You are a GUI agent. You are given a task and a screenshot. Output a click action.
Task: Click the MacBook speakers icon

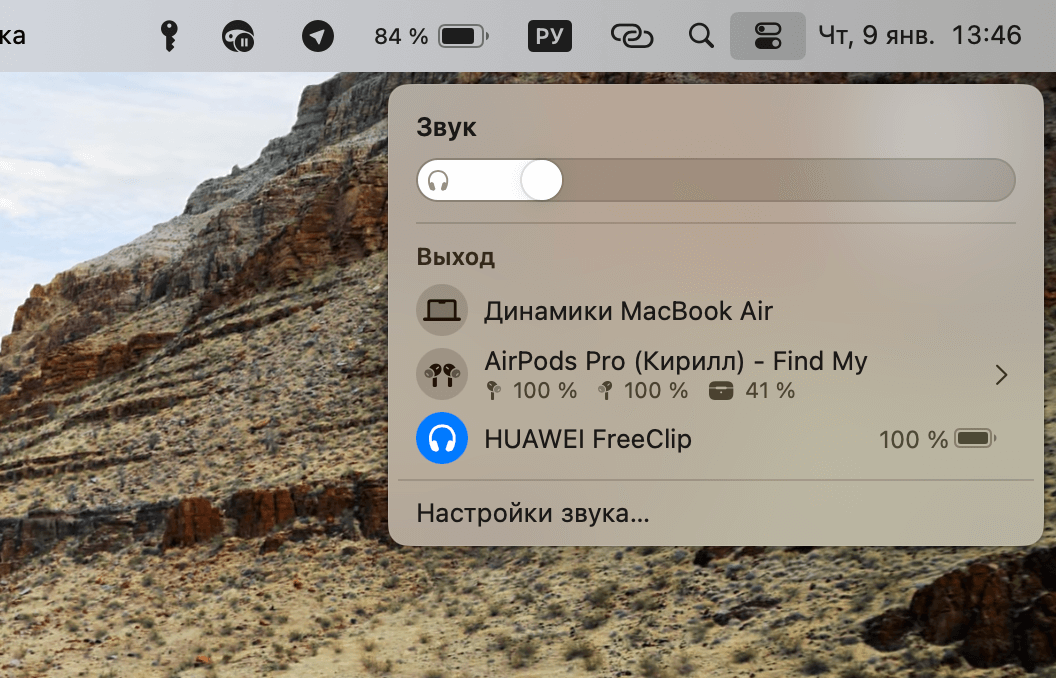[x=442, y=310]
